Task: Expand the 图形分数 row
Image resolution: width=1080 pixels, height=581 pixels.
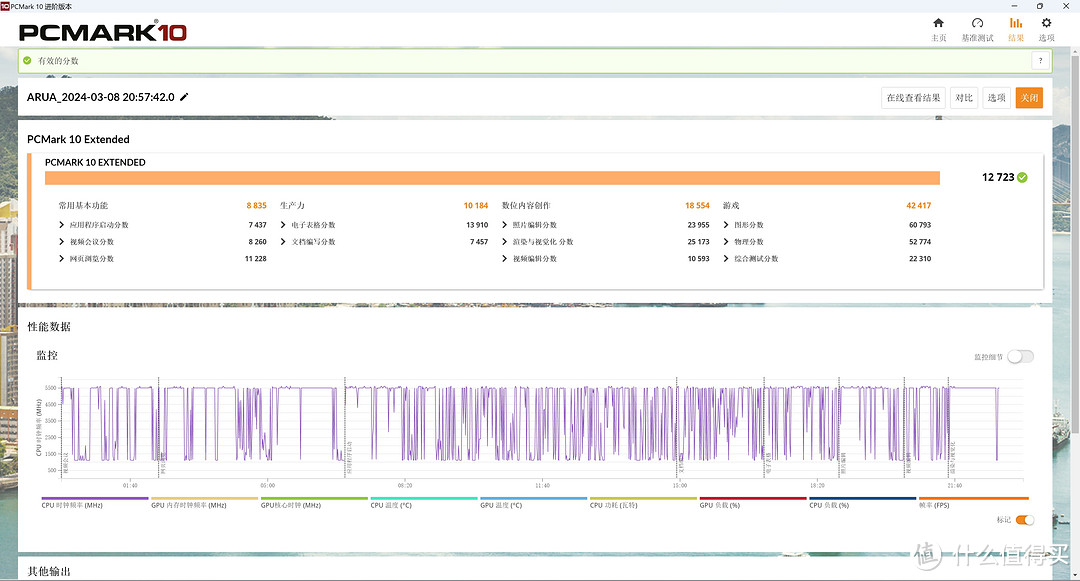Action: coord(726,225)
